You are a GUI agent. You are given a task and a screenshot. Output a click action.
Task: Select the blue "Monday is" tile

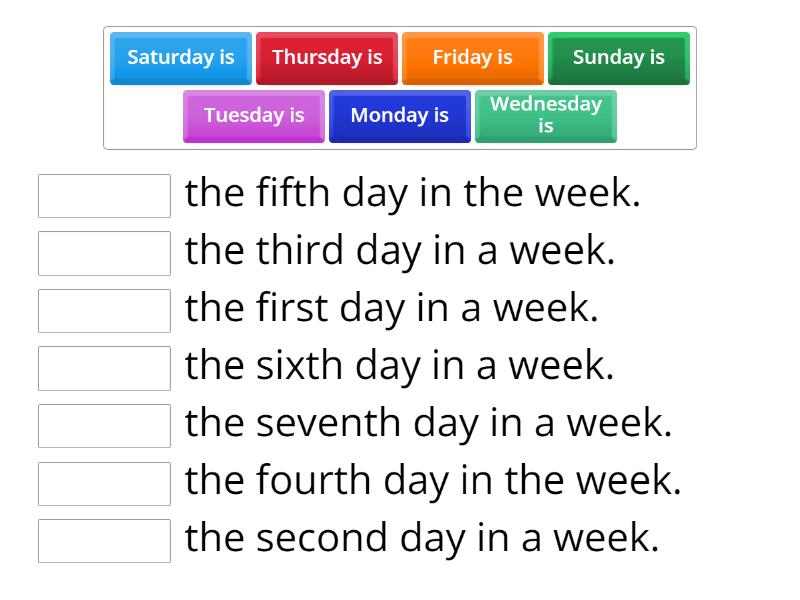coord(399,116)
